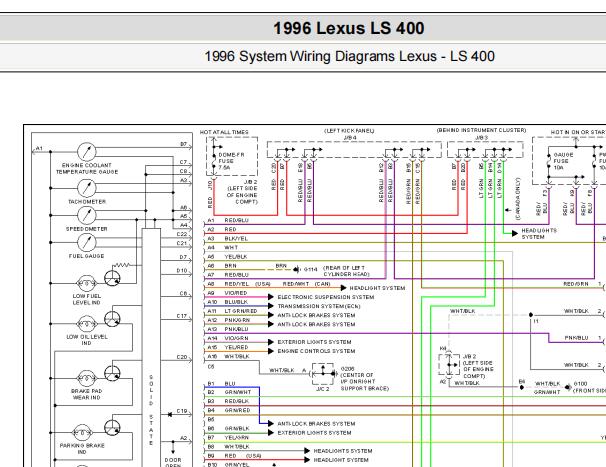Image resolution: width=606 pixels, height=467 pixels.
Task: Select the "J/B 4" junction block label
Action: [350, 138]
